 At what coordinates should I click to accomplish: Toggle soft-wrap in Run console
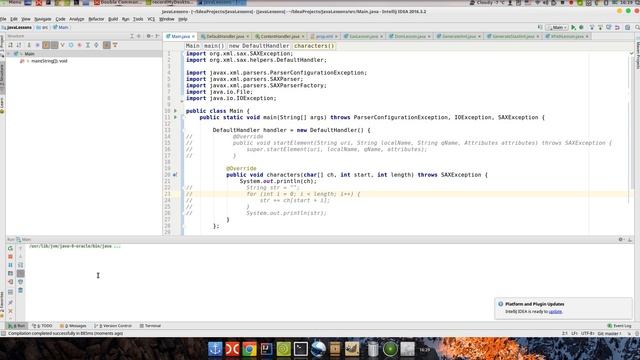(x=20, y=265)
